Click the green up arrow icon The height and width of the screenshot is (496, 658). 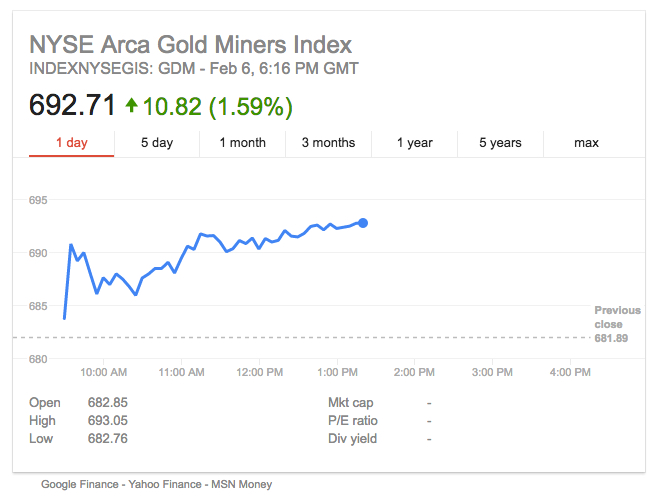pyautogui.click(x=131, y=104)
